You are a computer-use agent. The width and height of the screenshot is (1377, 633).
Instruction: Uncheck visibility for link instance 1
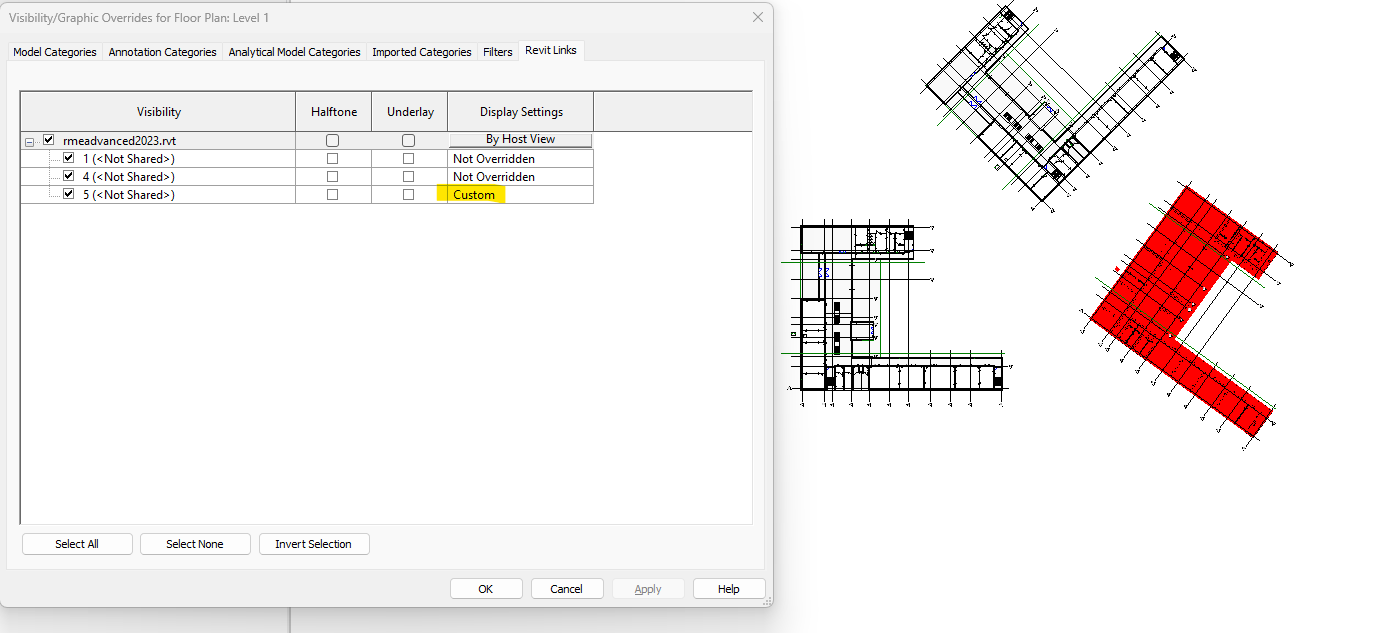point(68,157)
